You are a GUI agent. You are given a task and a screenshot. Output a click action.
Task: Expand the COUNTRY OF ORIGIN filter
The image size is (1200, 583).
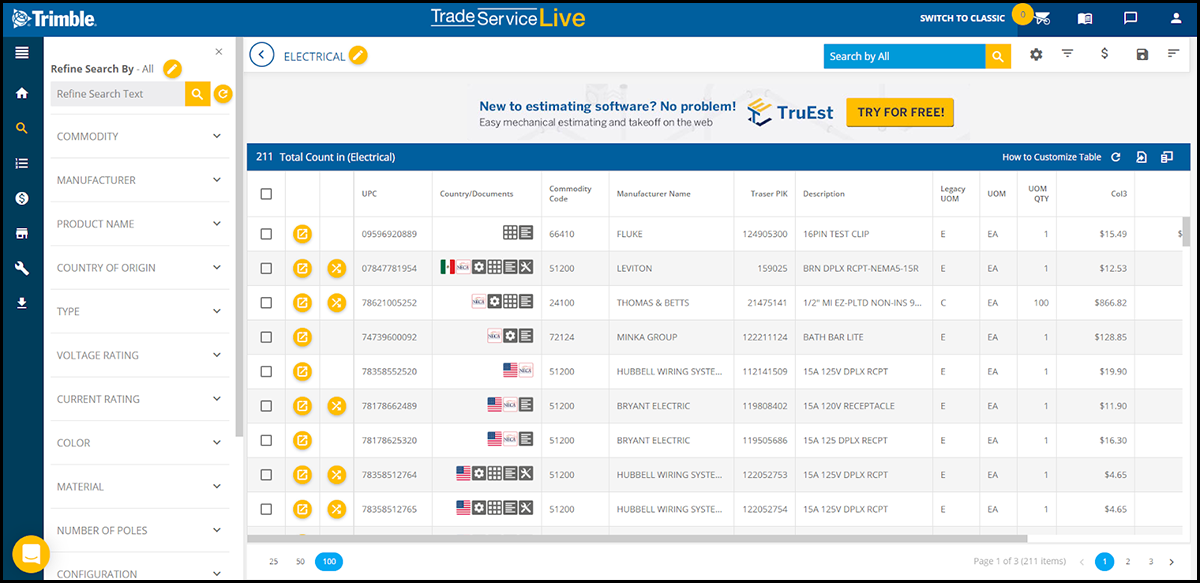[x=140, y=268]
